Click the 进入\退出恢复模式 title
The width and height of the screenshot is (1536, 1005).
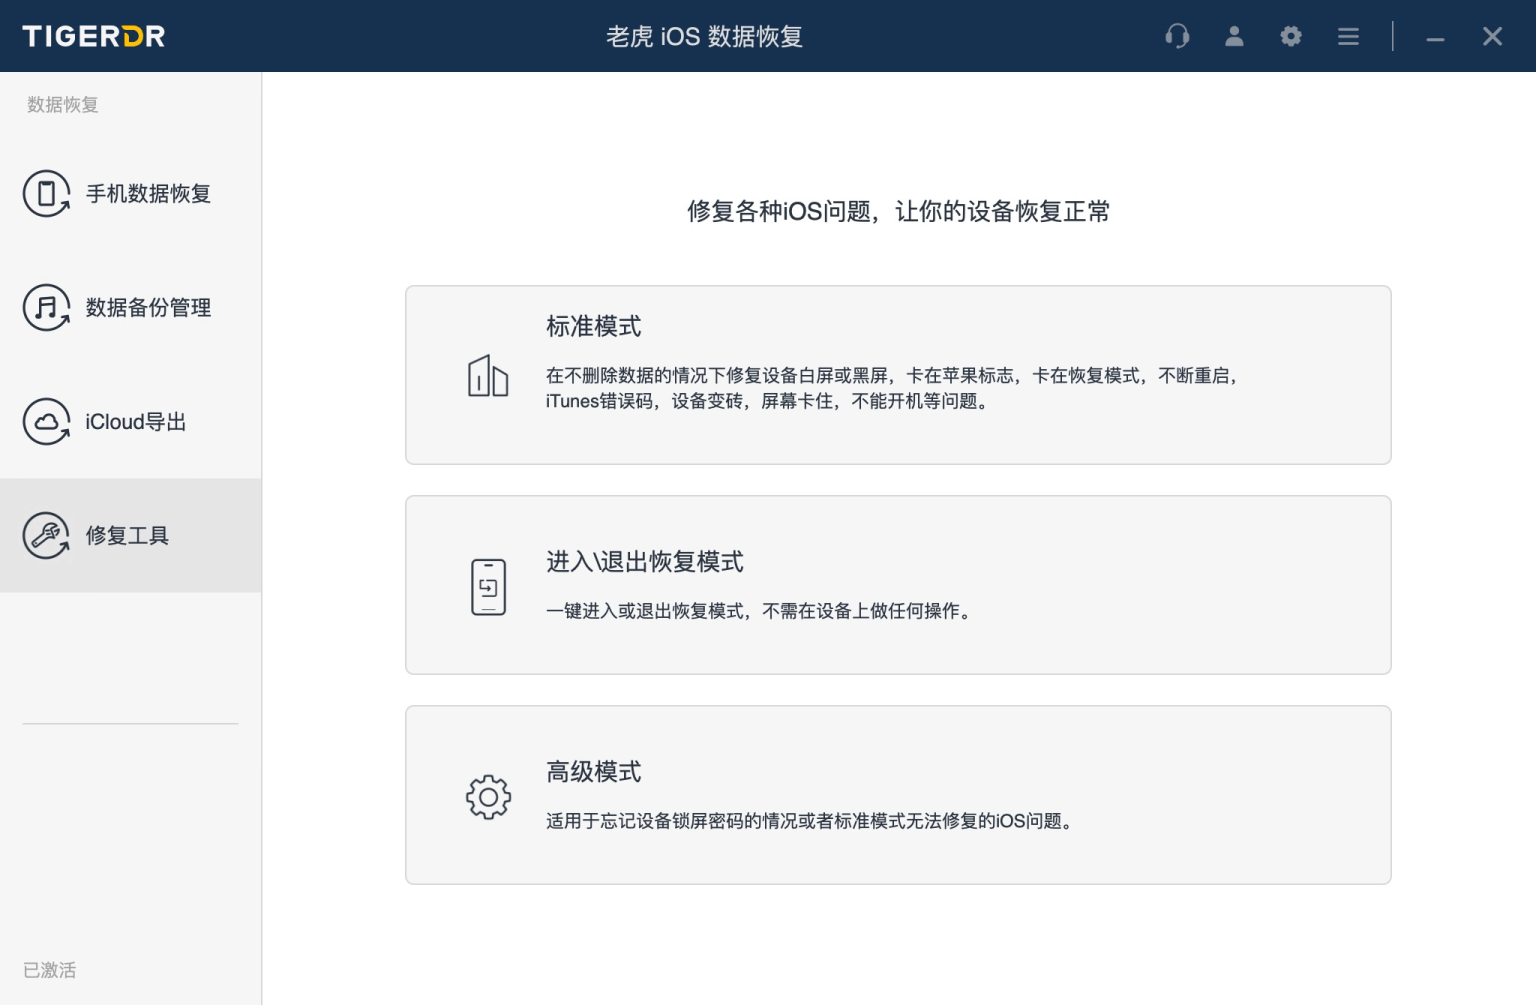point(644,562)
